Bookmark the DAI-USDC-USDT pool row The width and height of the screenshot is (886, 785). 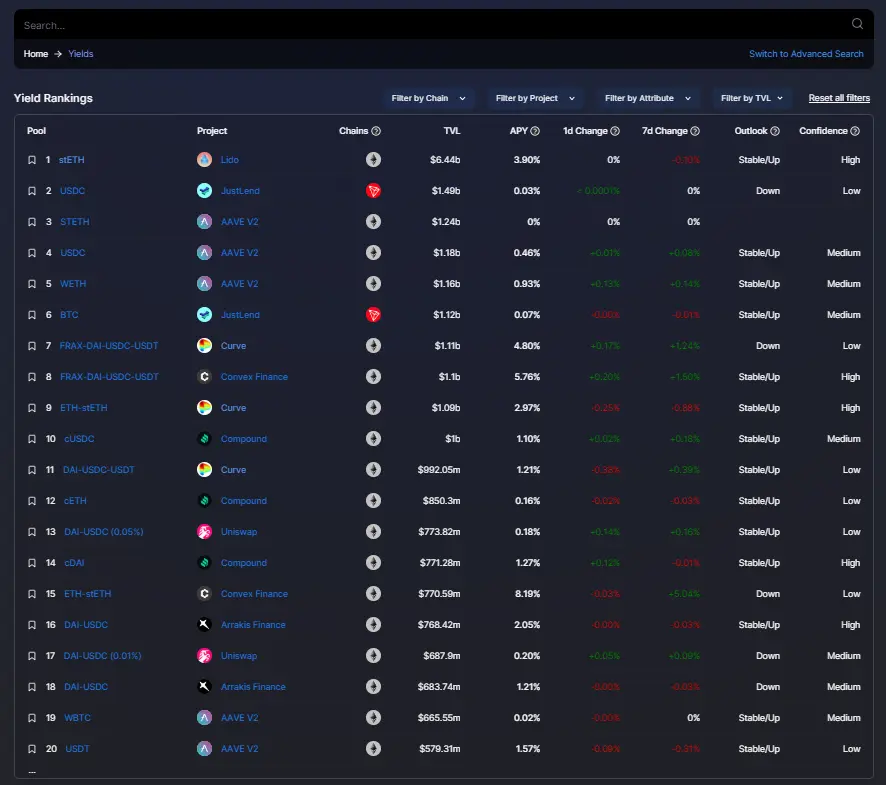[x=32, y=470]
